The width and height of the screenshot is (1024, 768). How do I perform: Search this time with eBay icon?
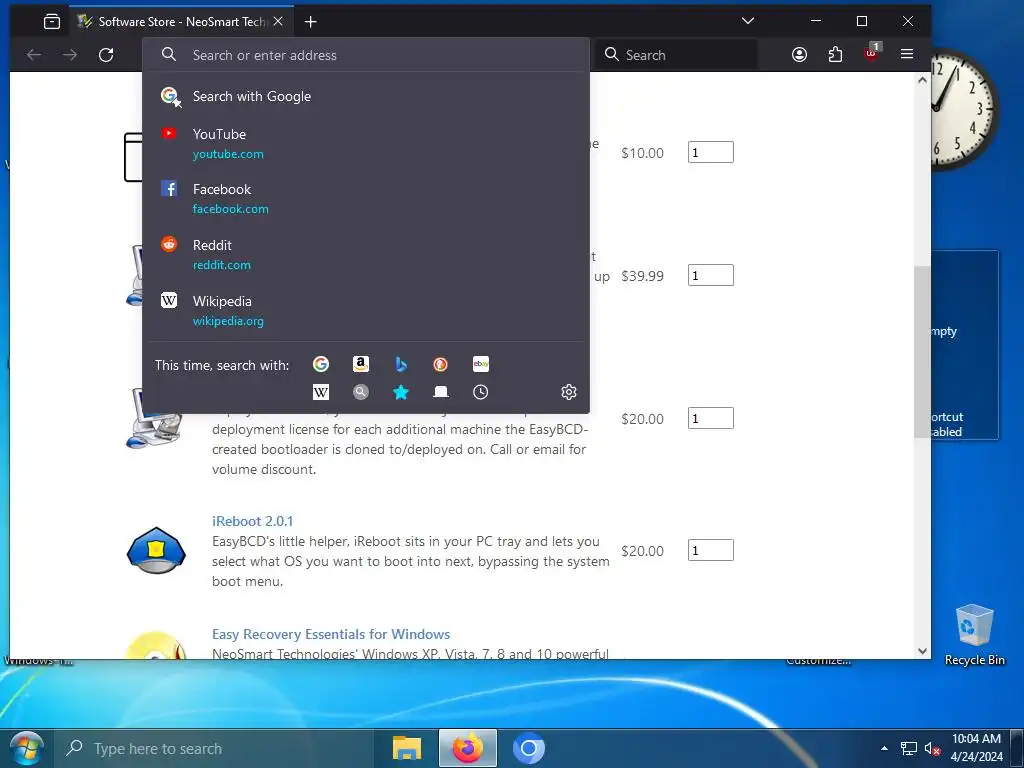481,364
